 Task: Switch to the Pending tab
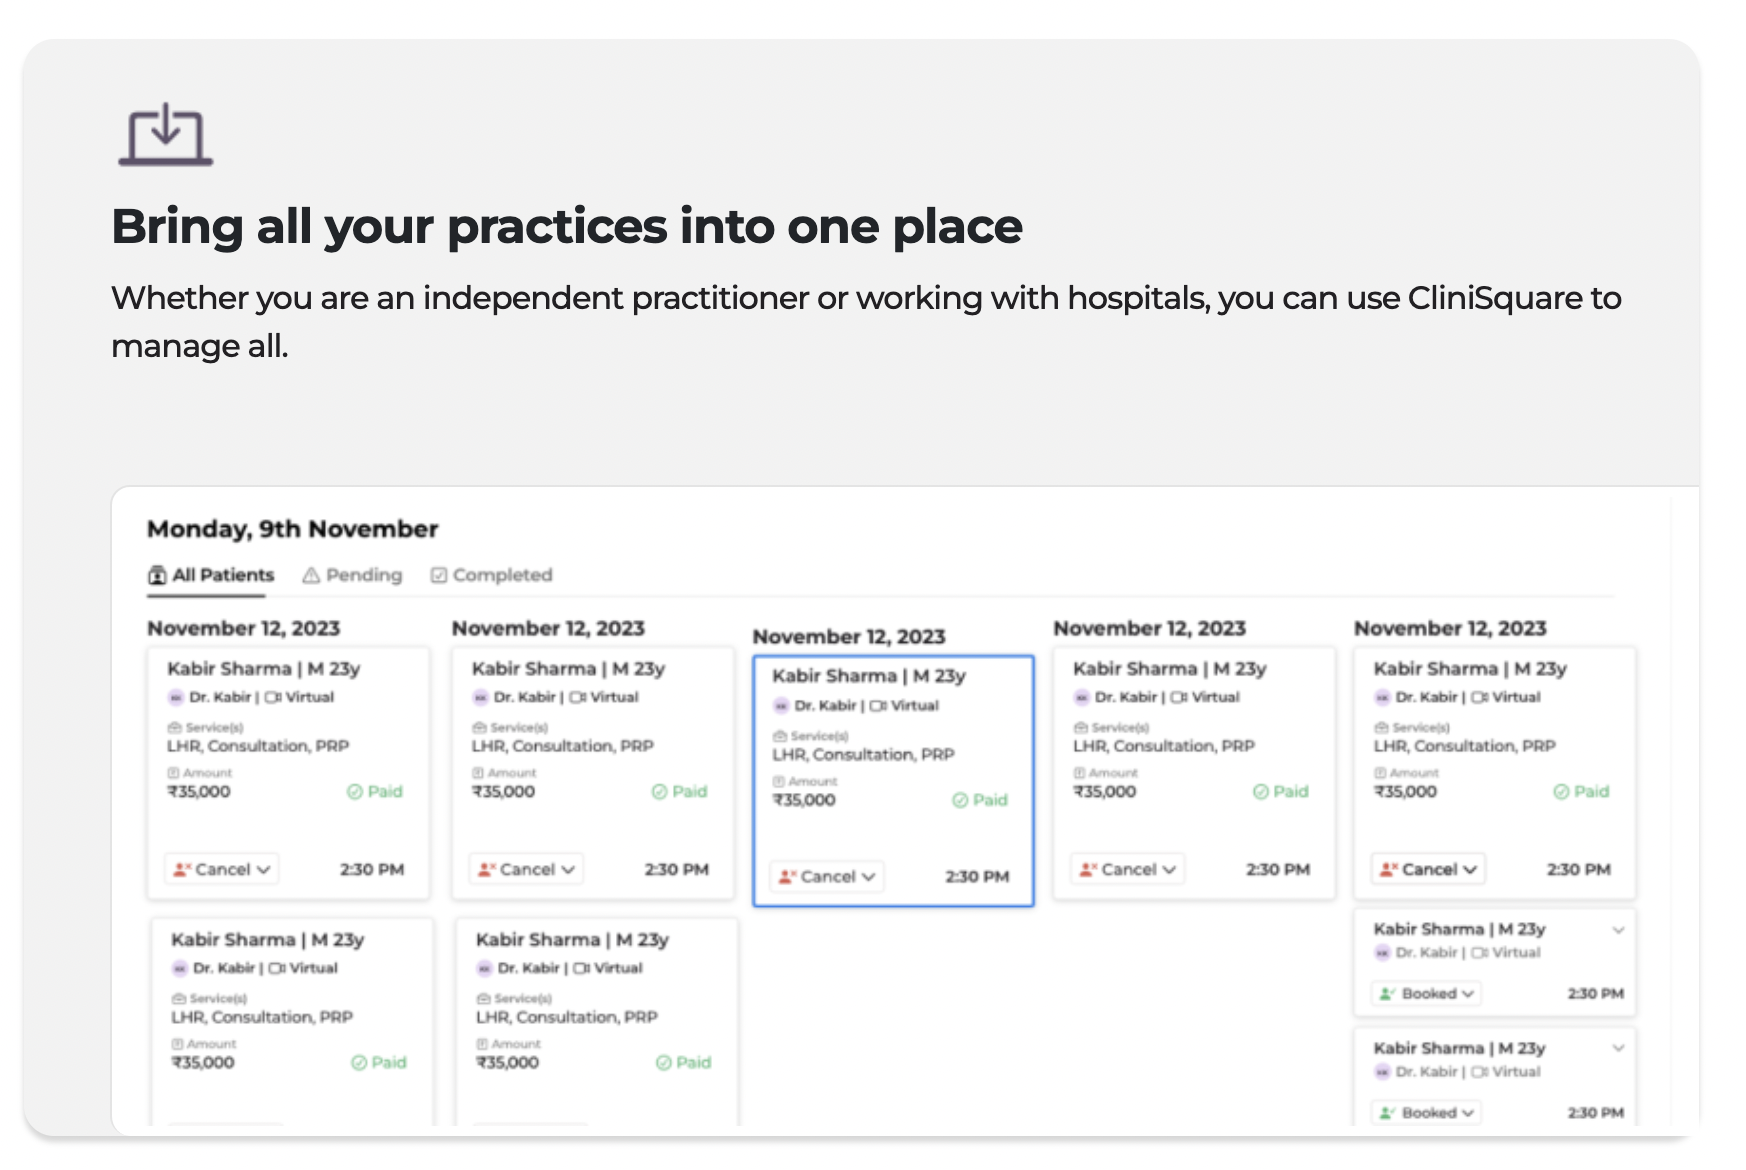click(363, 575)
